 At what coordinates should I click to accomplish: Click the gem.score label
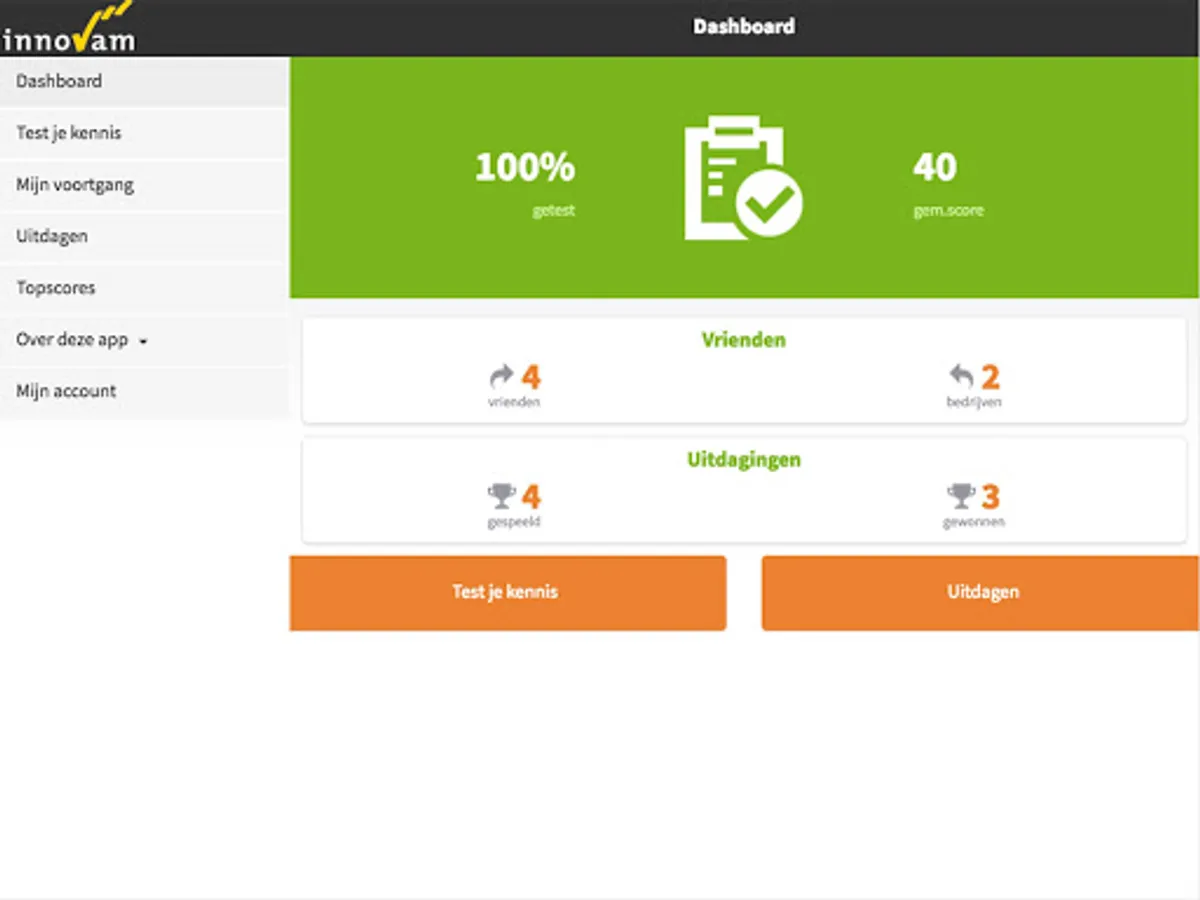(948, 211)
